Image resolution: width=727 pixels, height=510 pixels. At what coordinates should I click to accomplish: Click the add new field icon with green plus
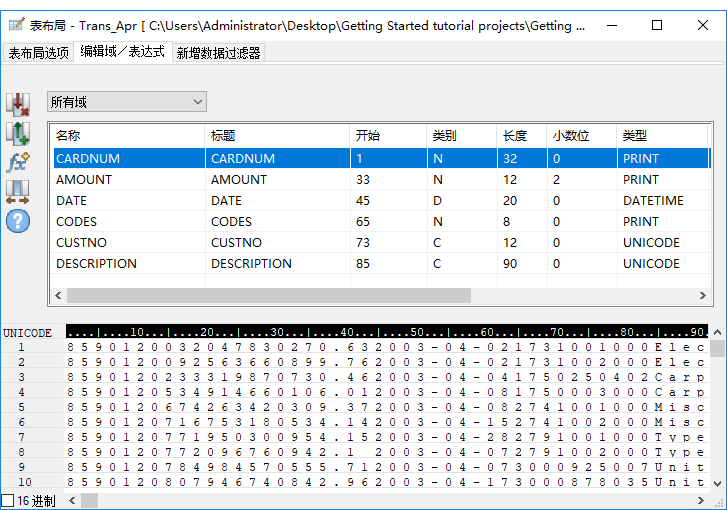coord(18,133)
